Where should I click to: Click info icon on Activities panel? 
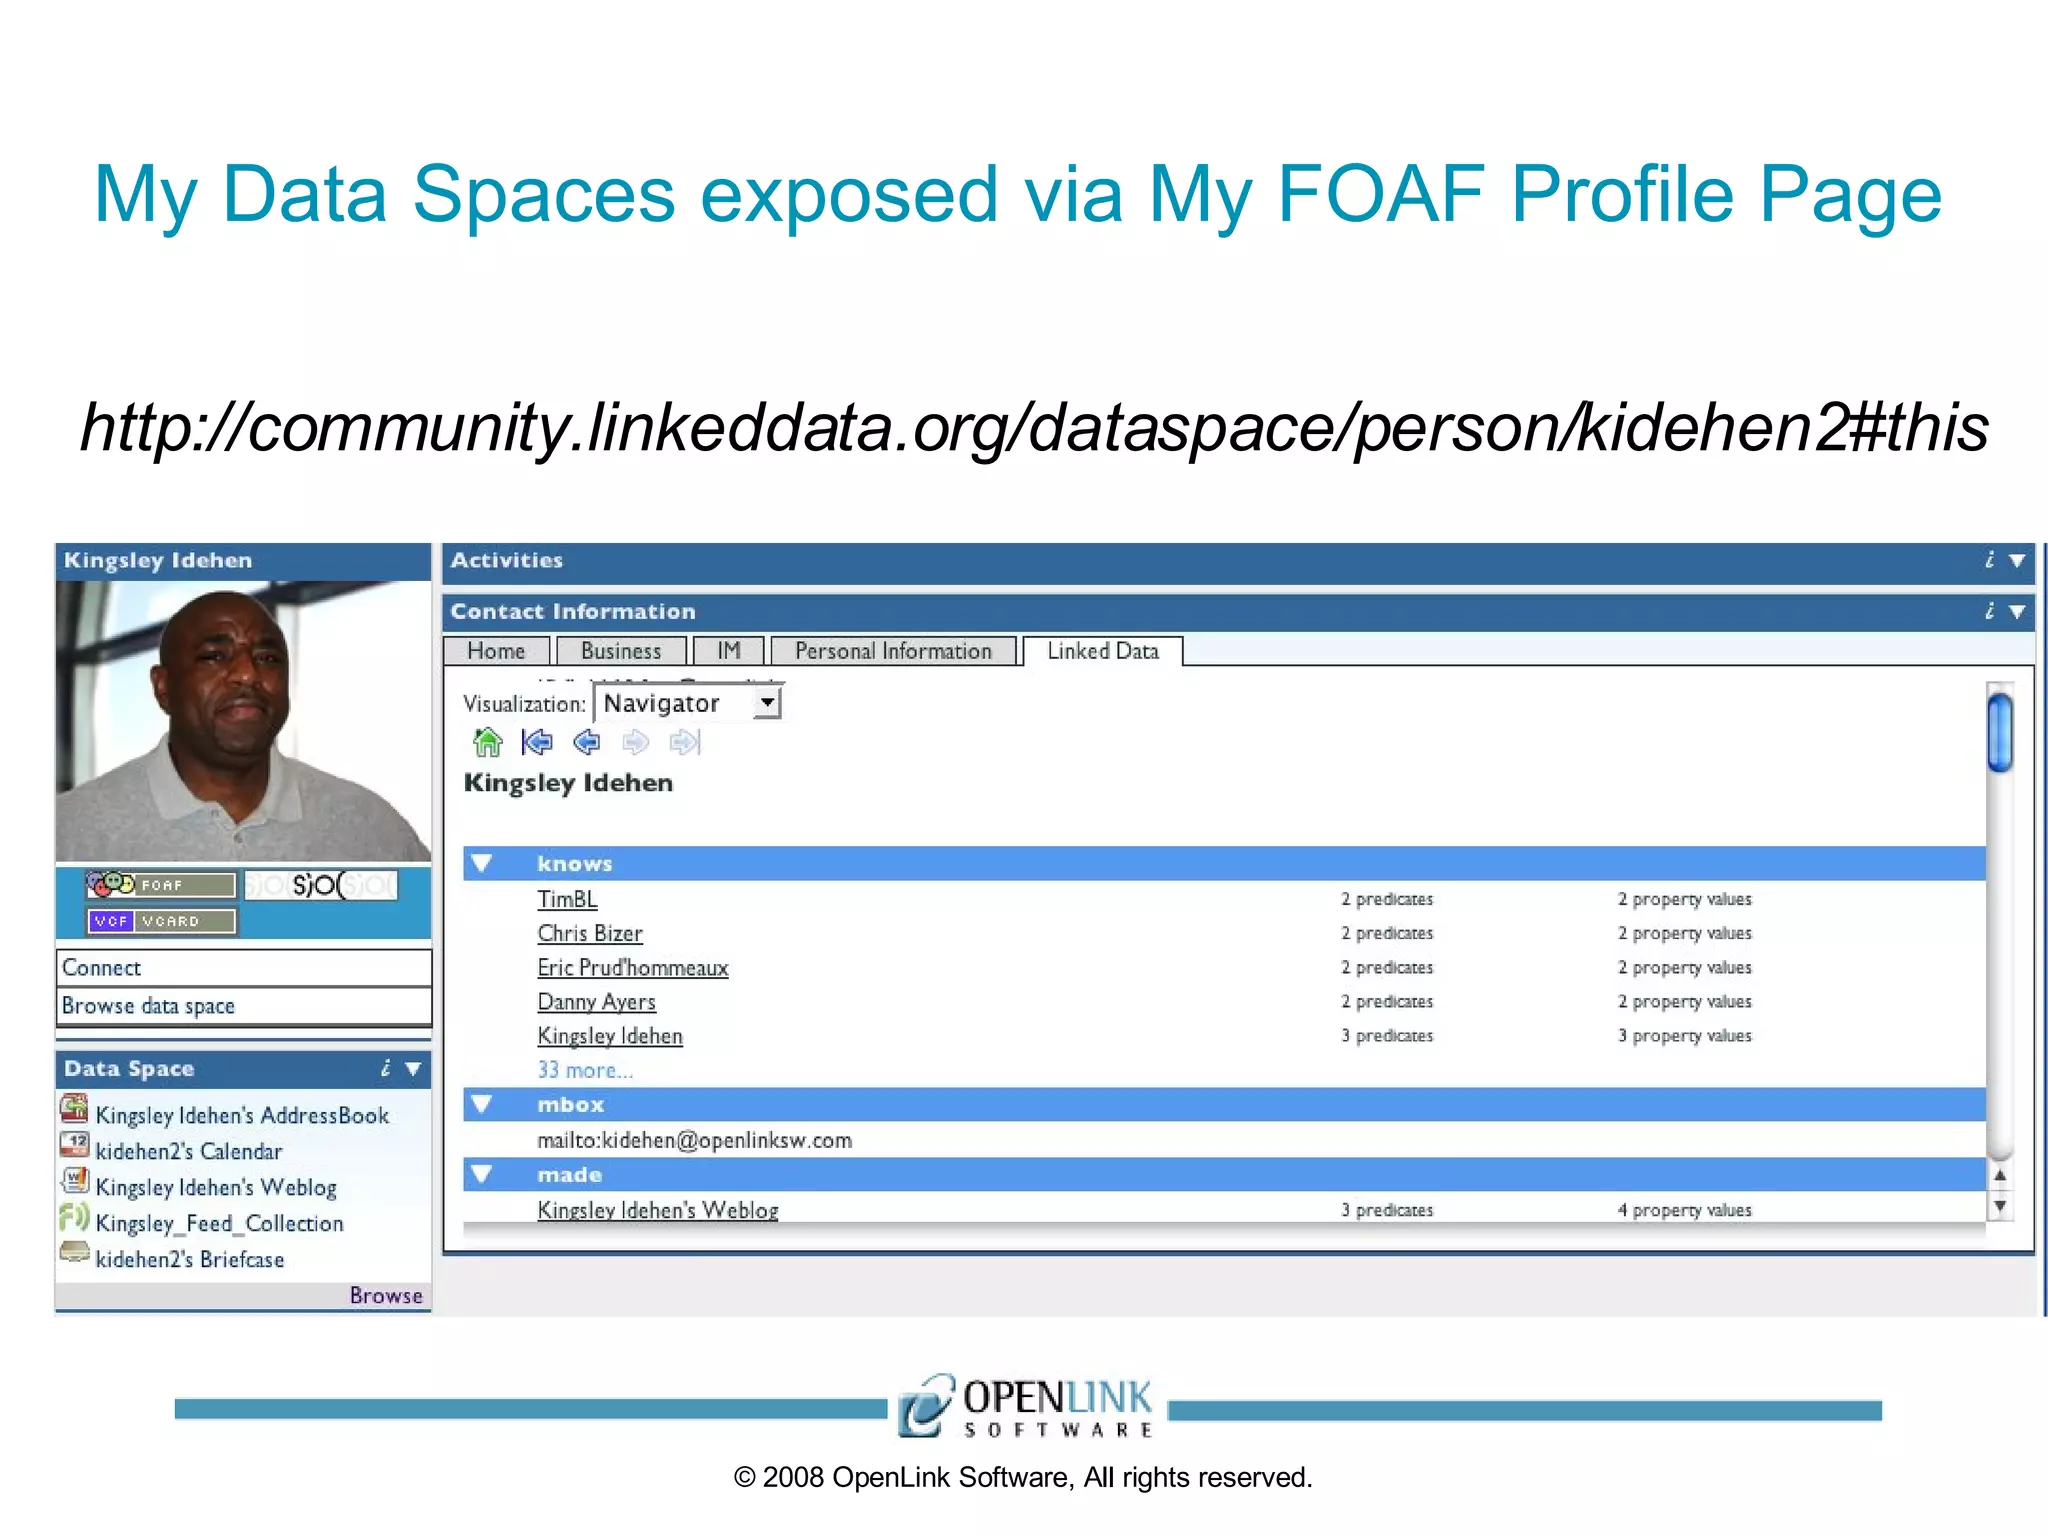[1990, 560]
